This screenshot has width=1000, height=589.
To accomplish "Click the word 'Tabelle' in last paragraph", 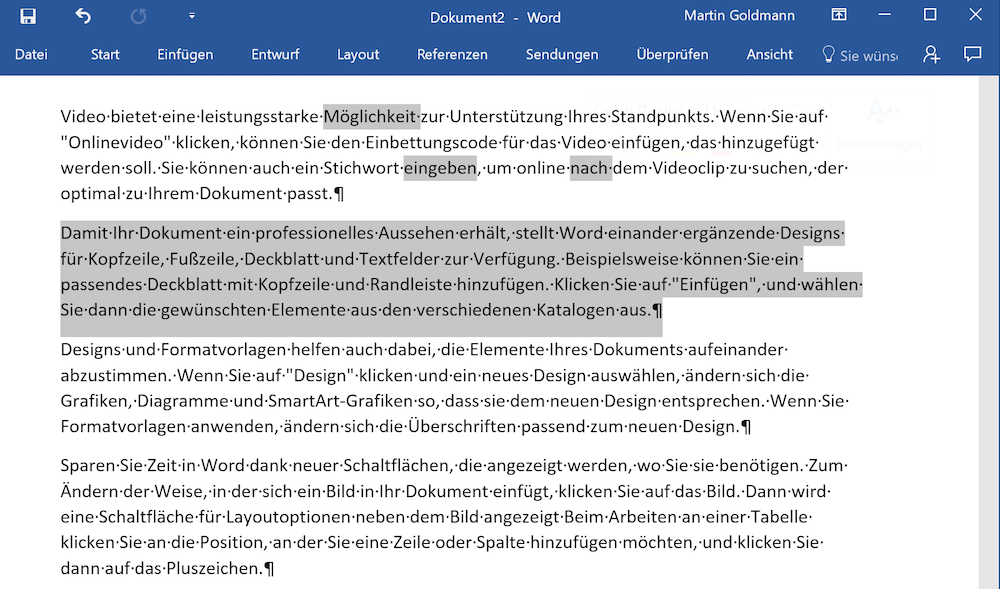I will pyautogui.click(x=780, y=517).
